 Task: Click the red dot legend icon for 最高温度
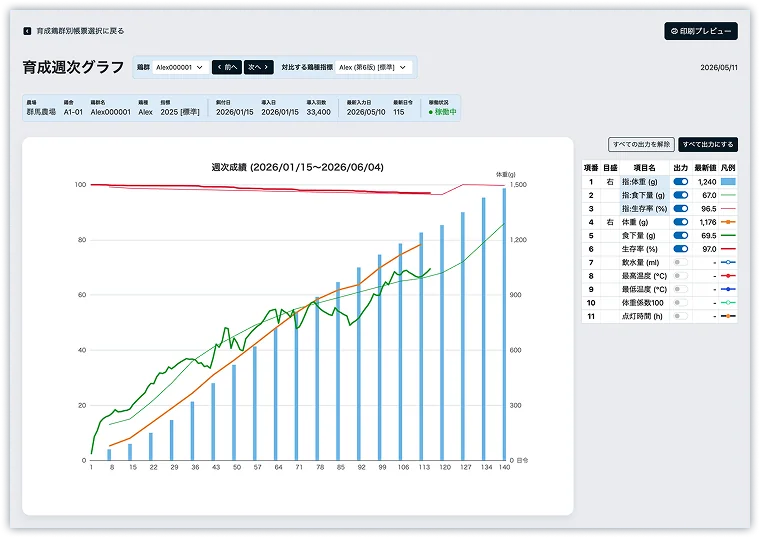(728, 275)
